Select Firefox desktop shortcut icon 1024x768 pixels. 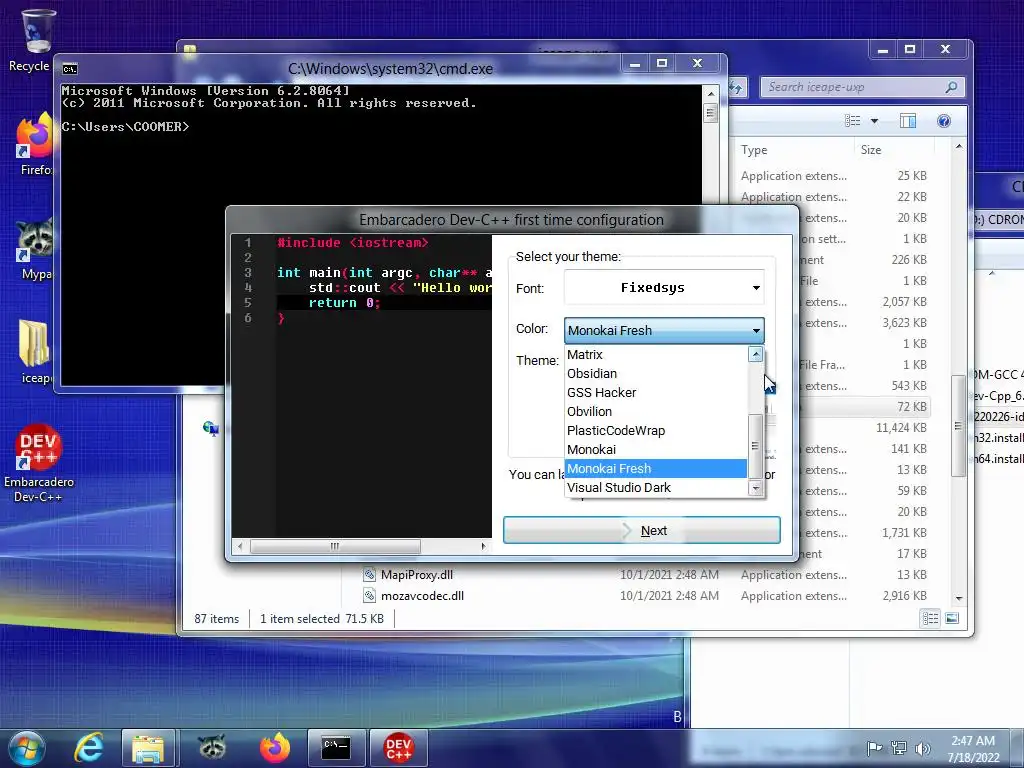pos(34,145)
